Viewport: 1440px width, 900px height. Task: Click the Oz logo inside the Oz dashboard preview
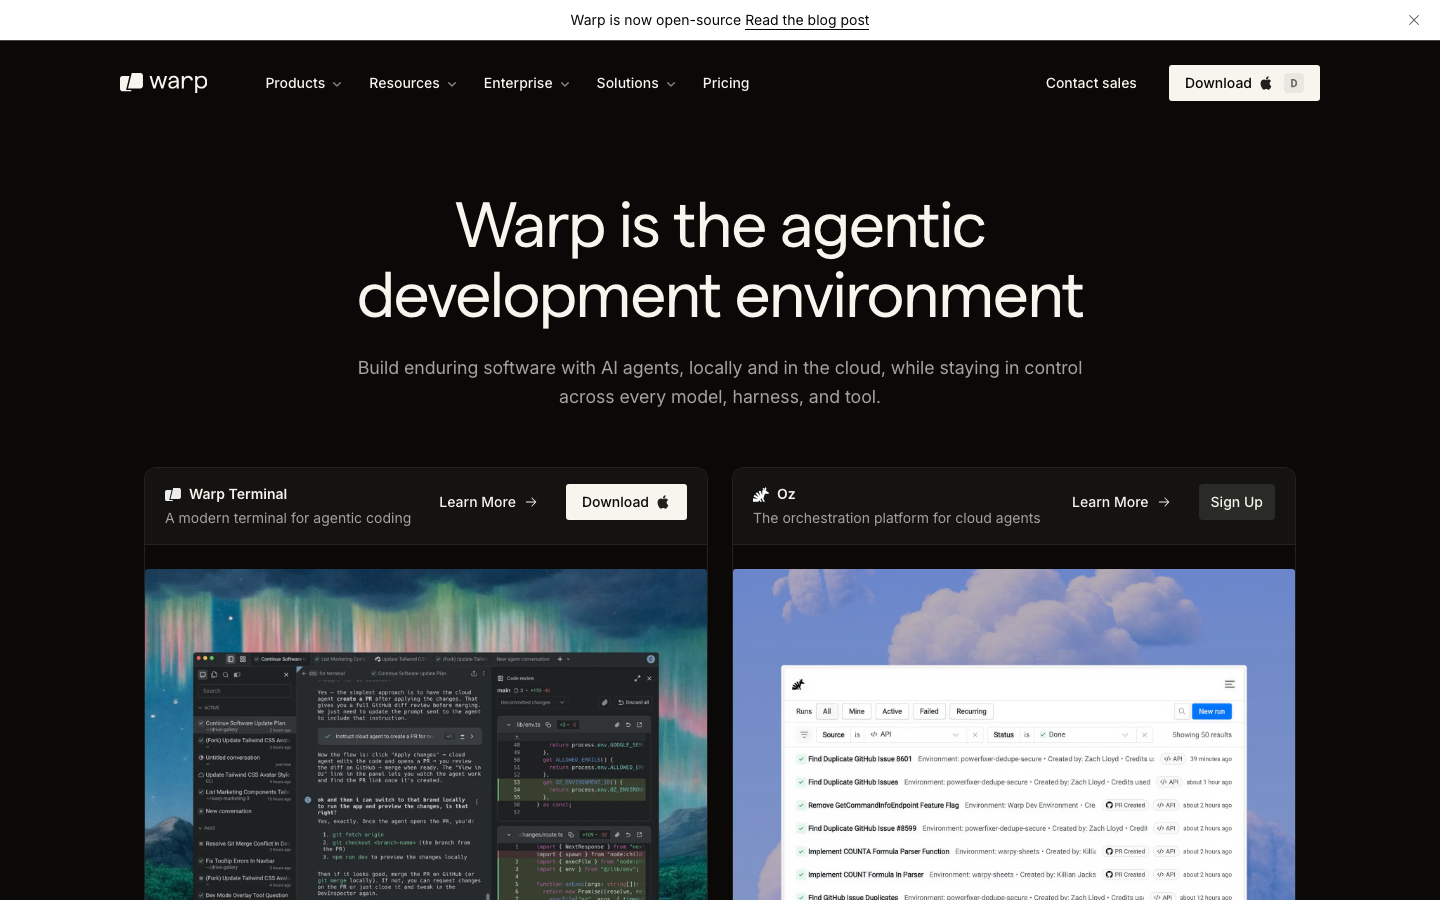(798, 685)
